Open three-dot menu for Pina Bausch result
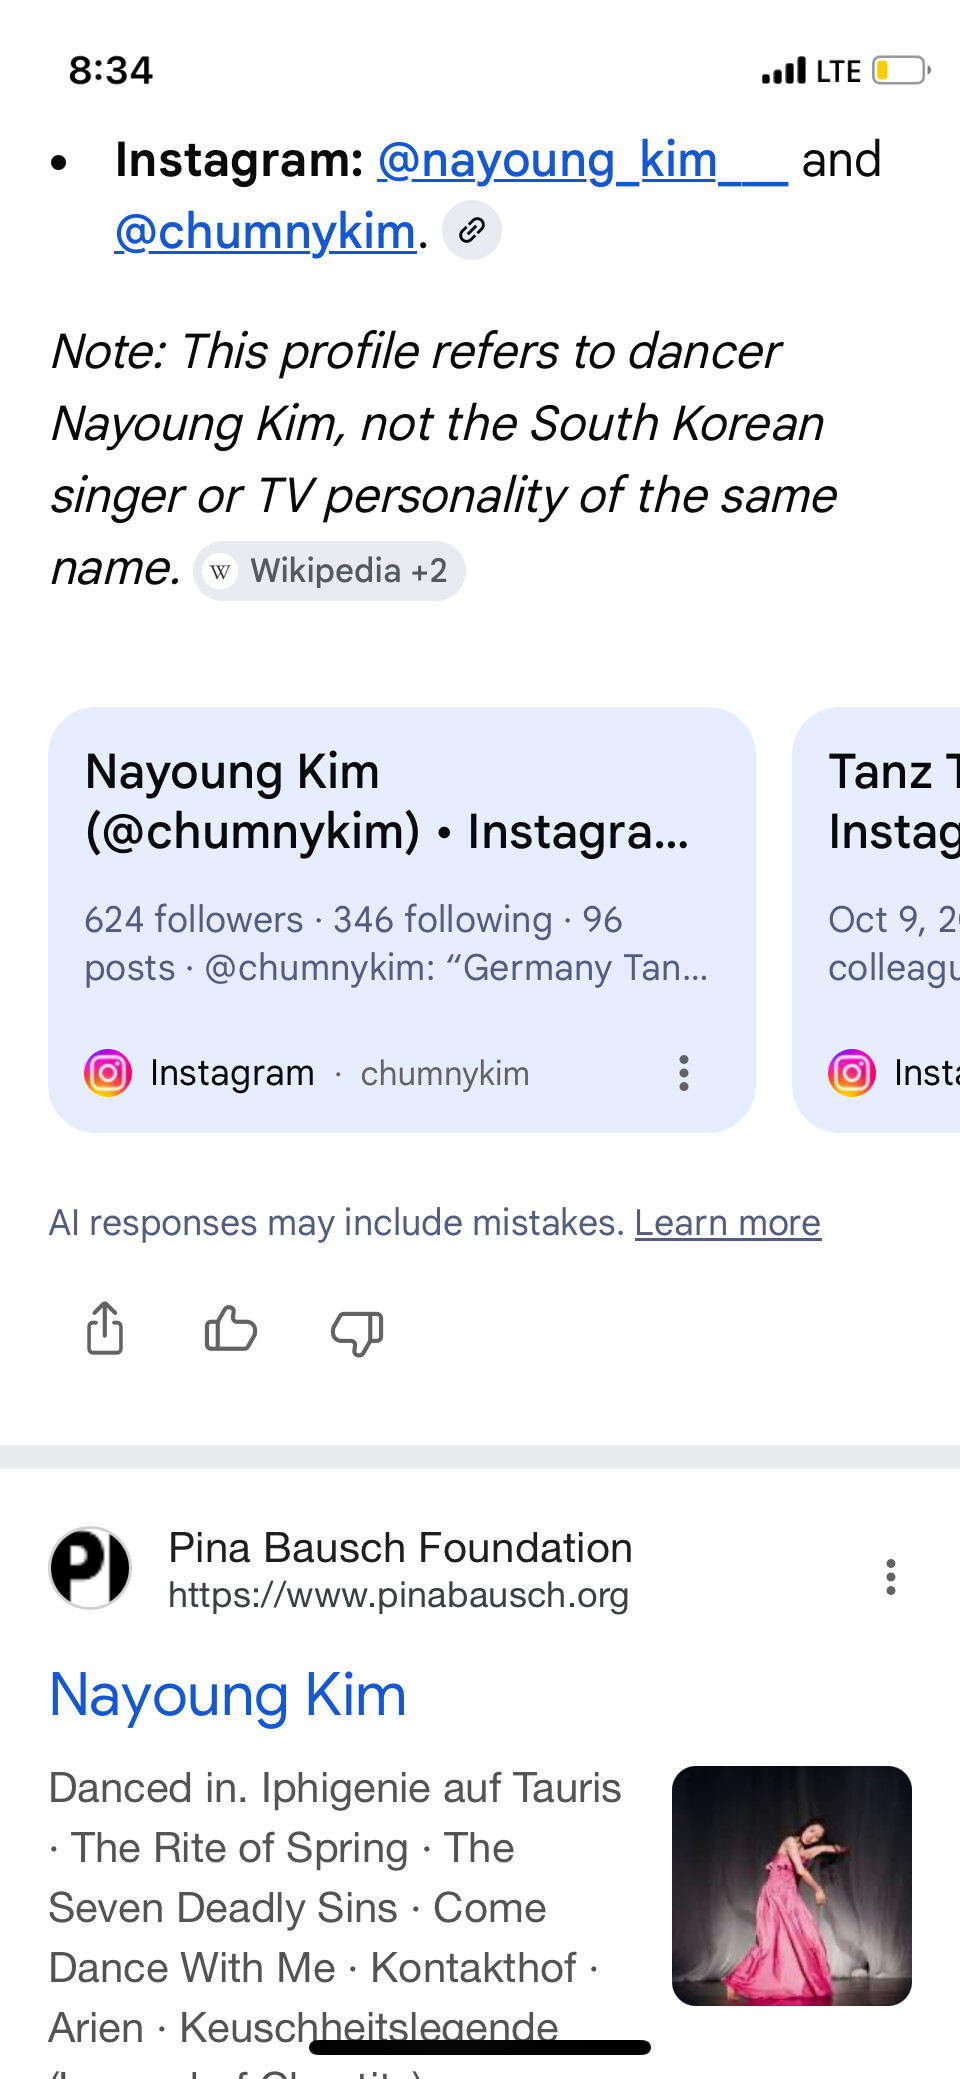 pyautogui.click(x=890, y=1577)
